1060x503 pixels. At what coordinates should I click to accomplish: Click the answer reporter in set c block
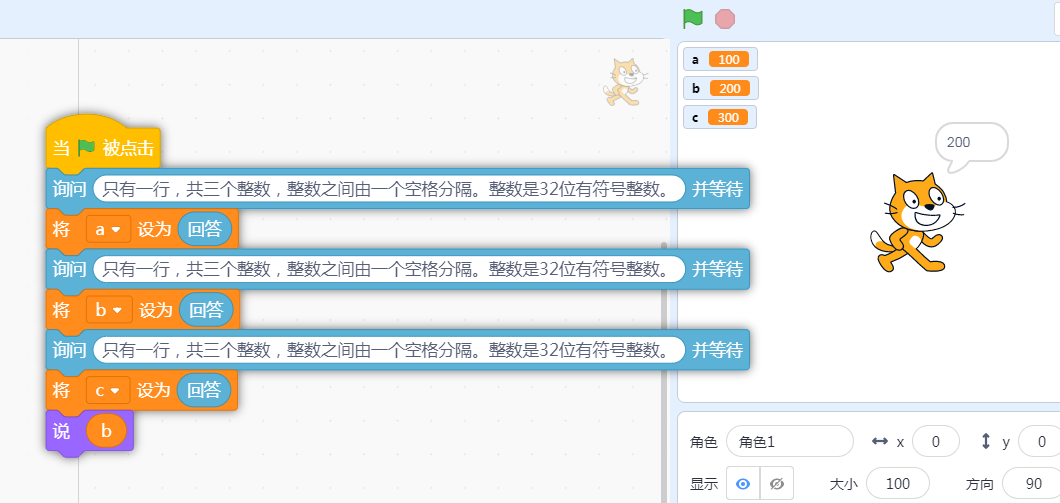tap(204, 391)
